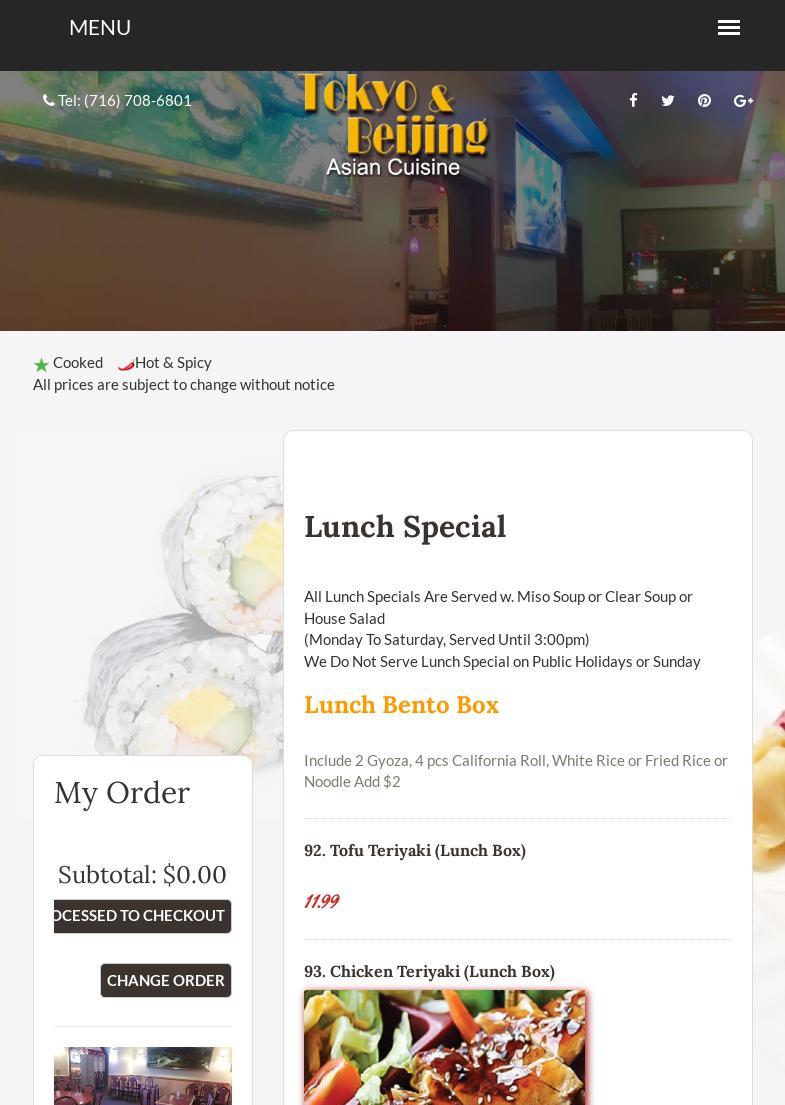Open the Twitter social icon

(x=668, y=100)
